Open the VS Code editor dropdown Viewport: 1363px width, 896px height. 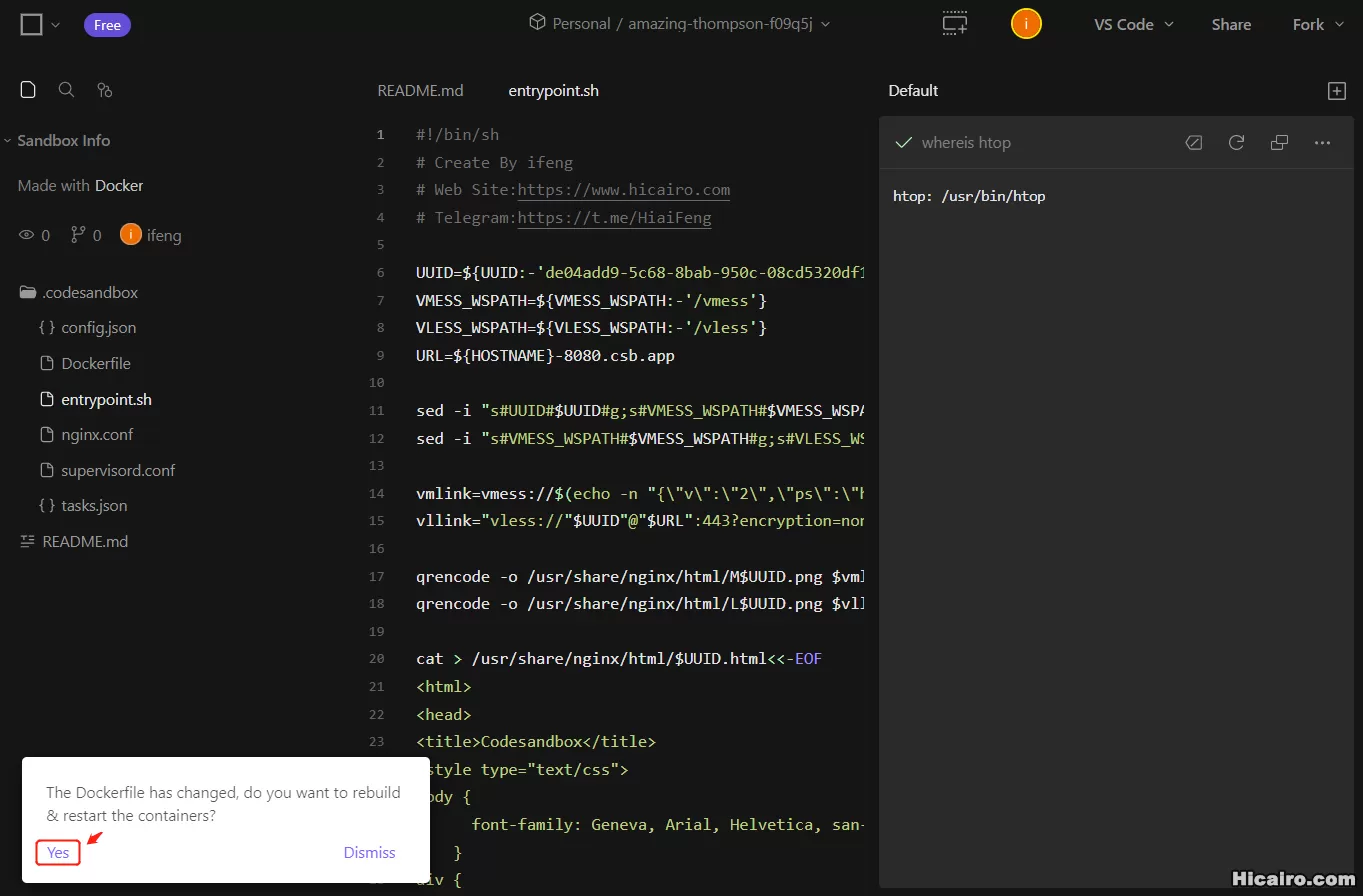tap(1133, 24)
